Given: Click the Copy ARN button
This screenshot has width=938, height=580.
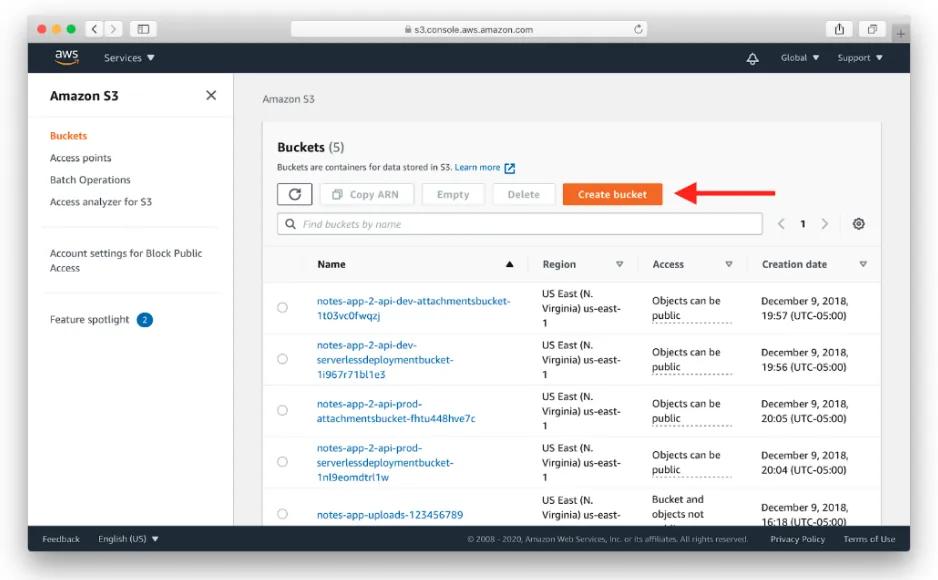Looking at the screenshot, I should tap(366, 194).
